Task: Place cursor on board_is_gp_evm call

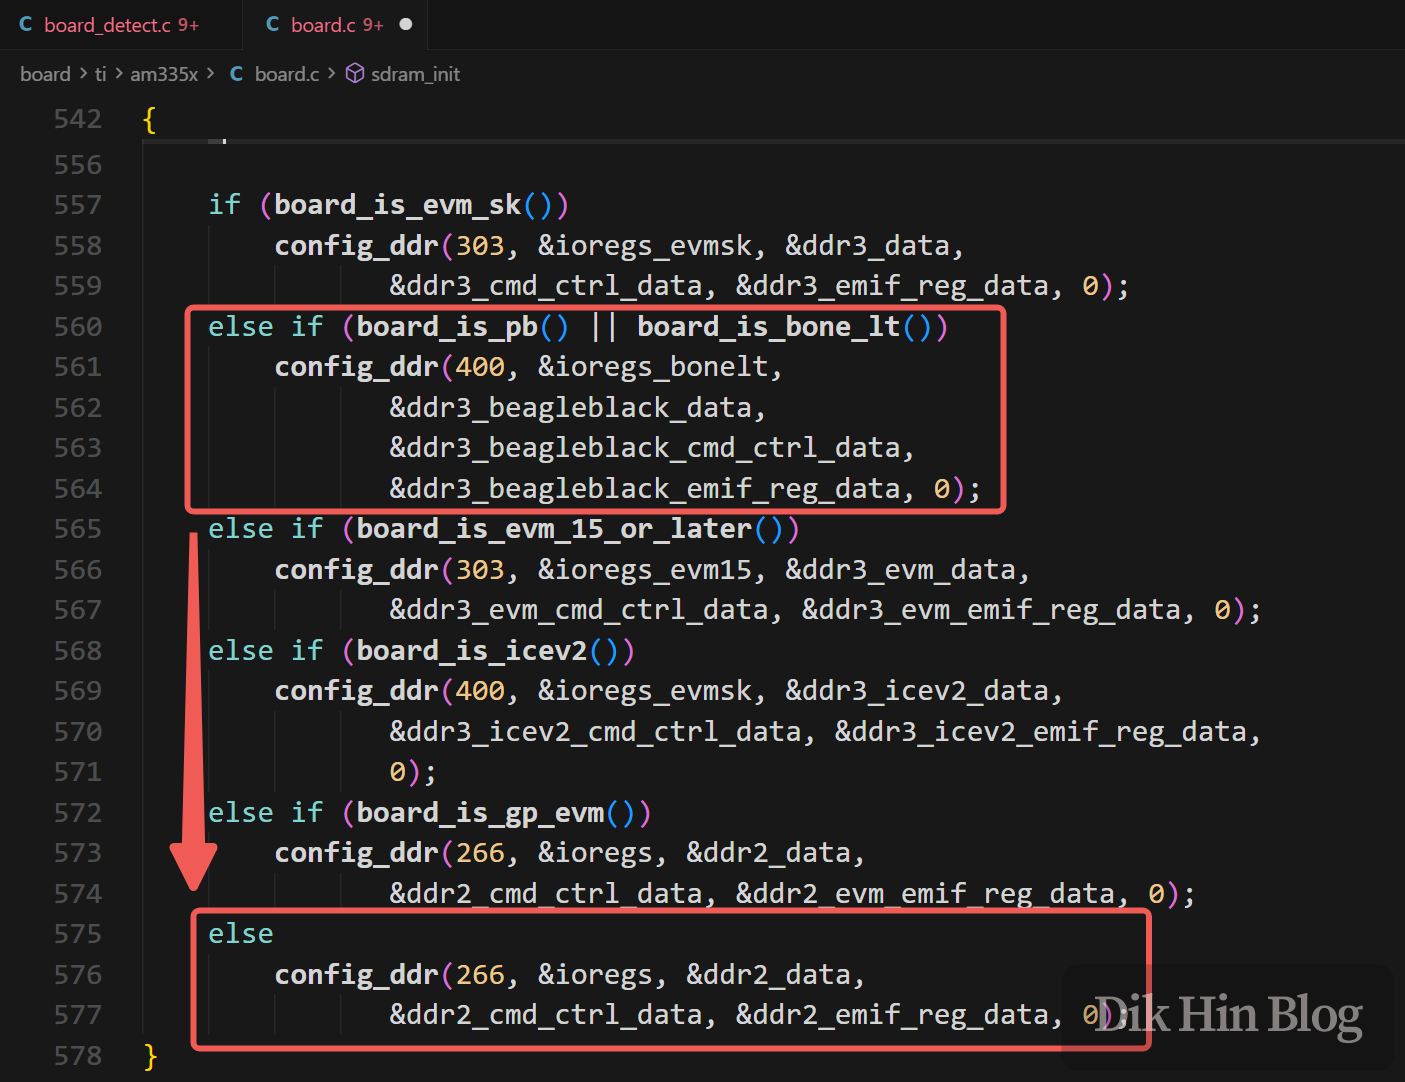Action: pos(480,813)
